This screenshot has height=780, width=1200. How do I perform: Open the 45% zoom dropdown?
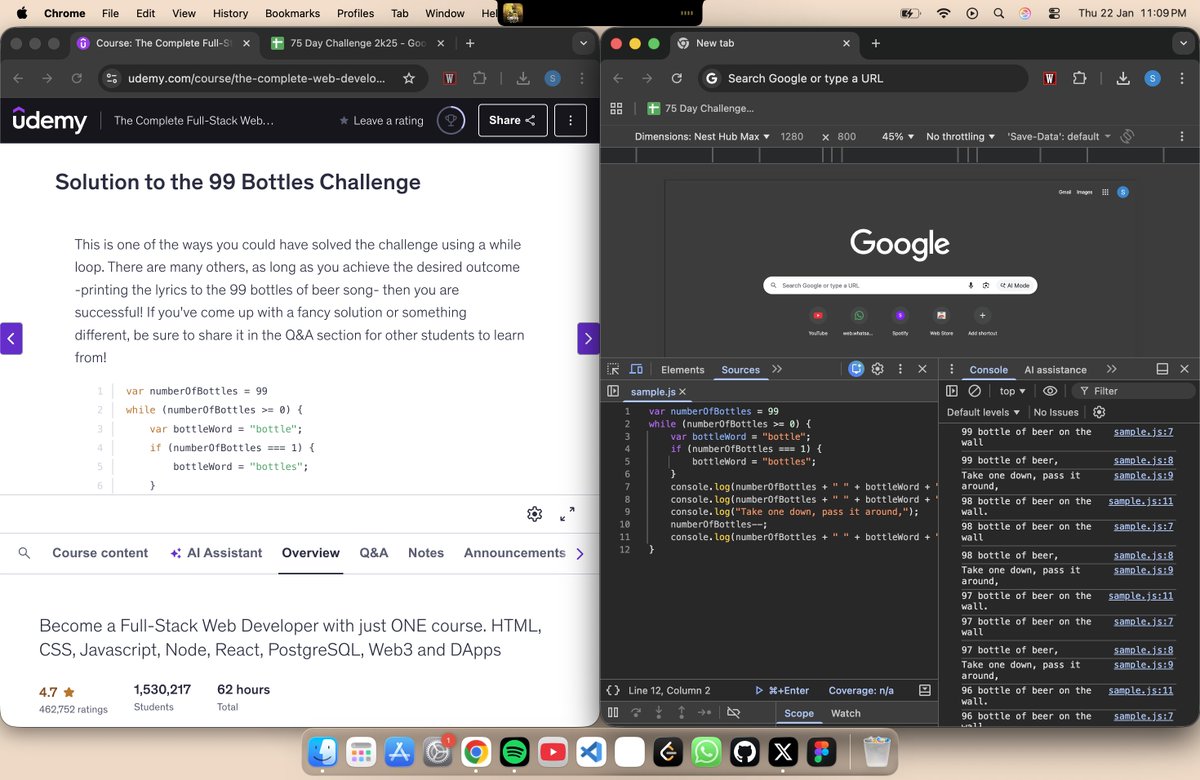coord(898,136)
